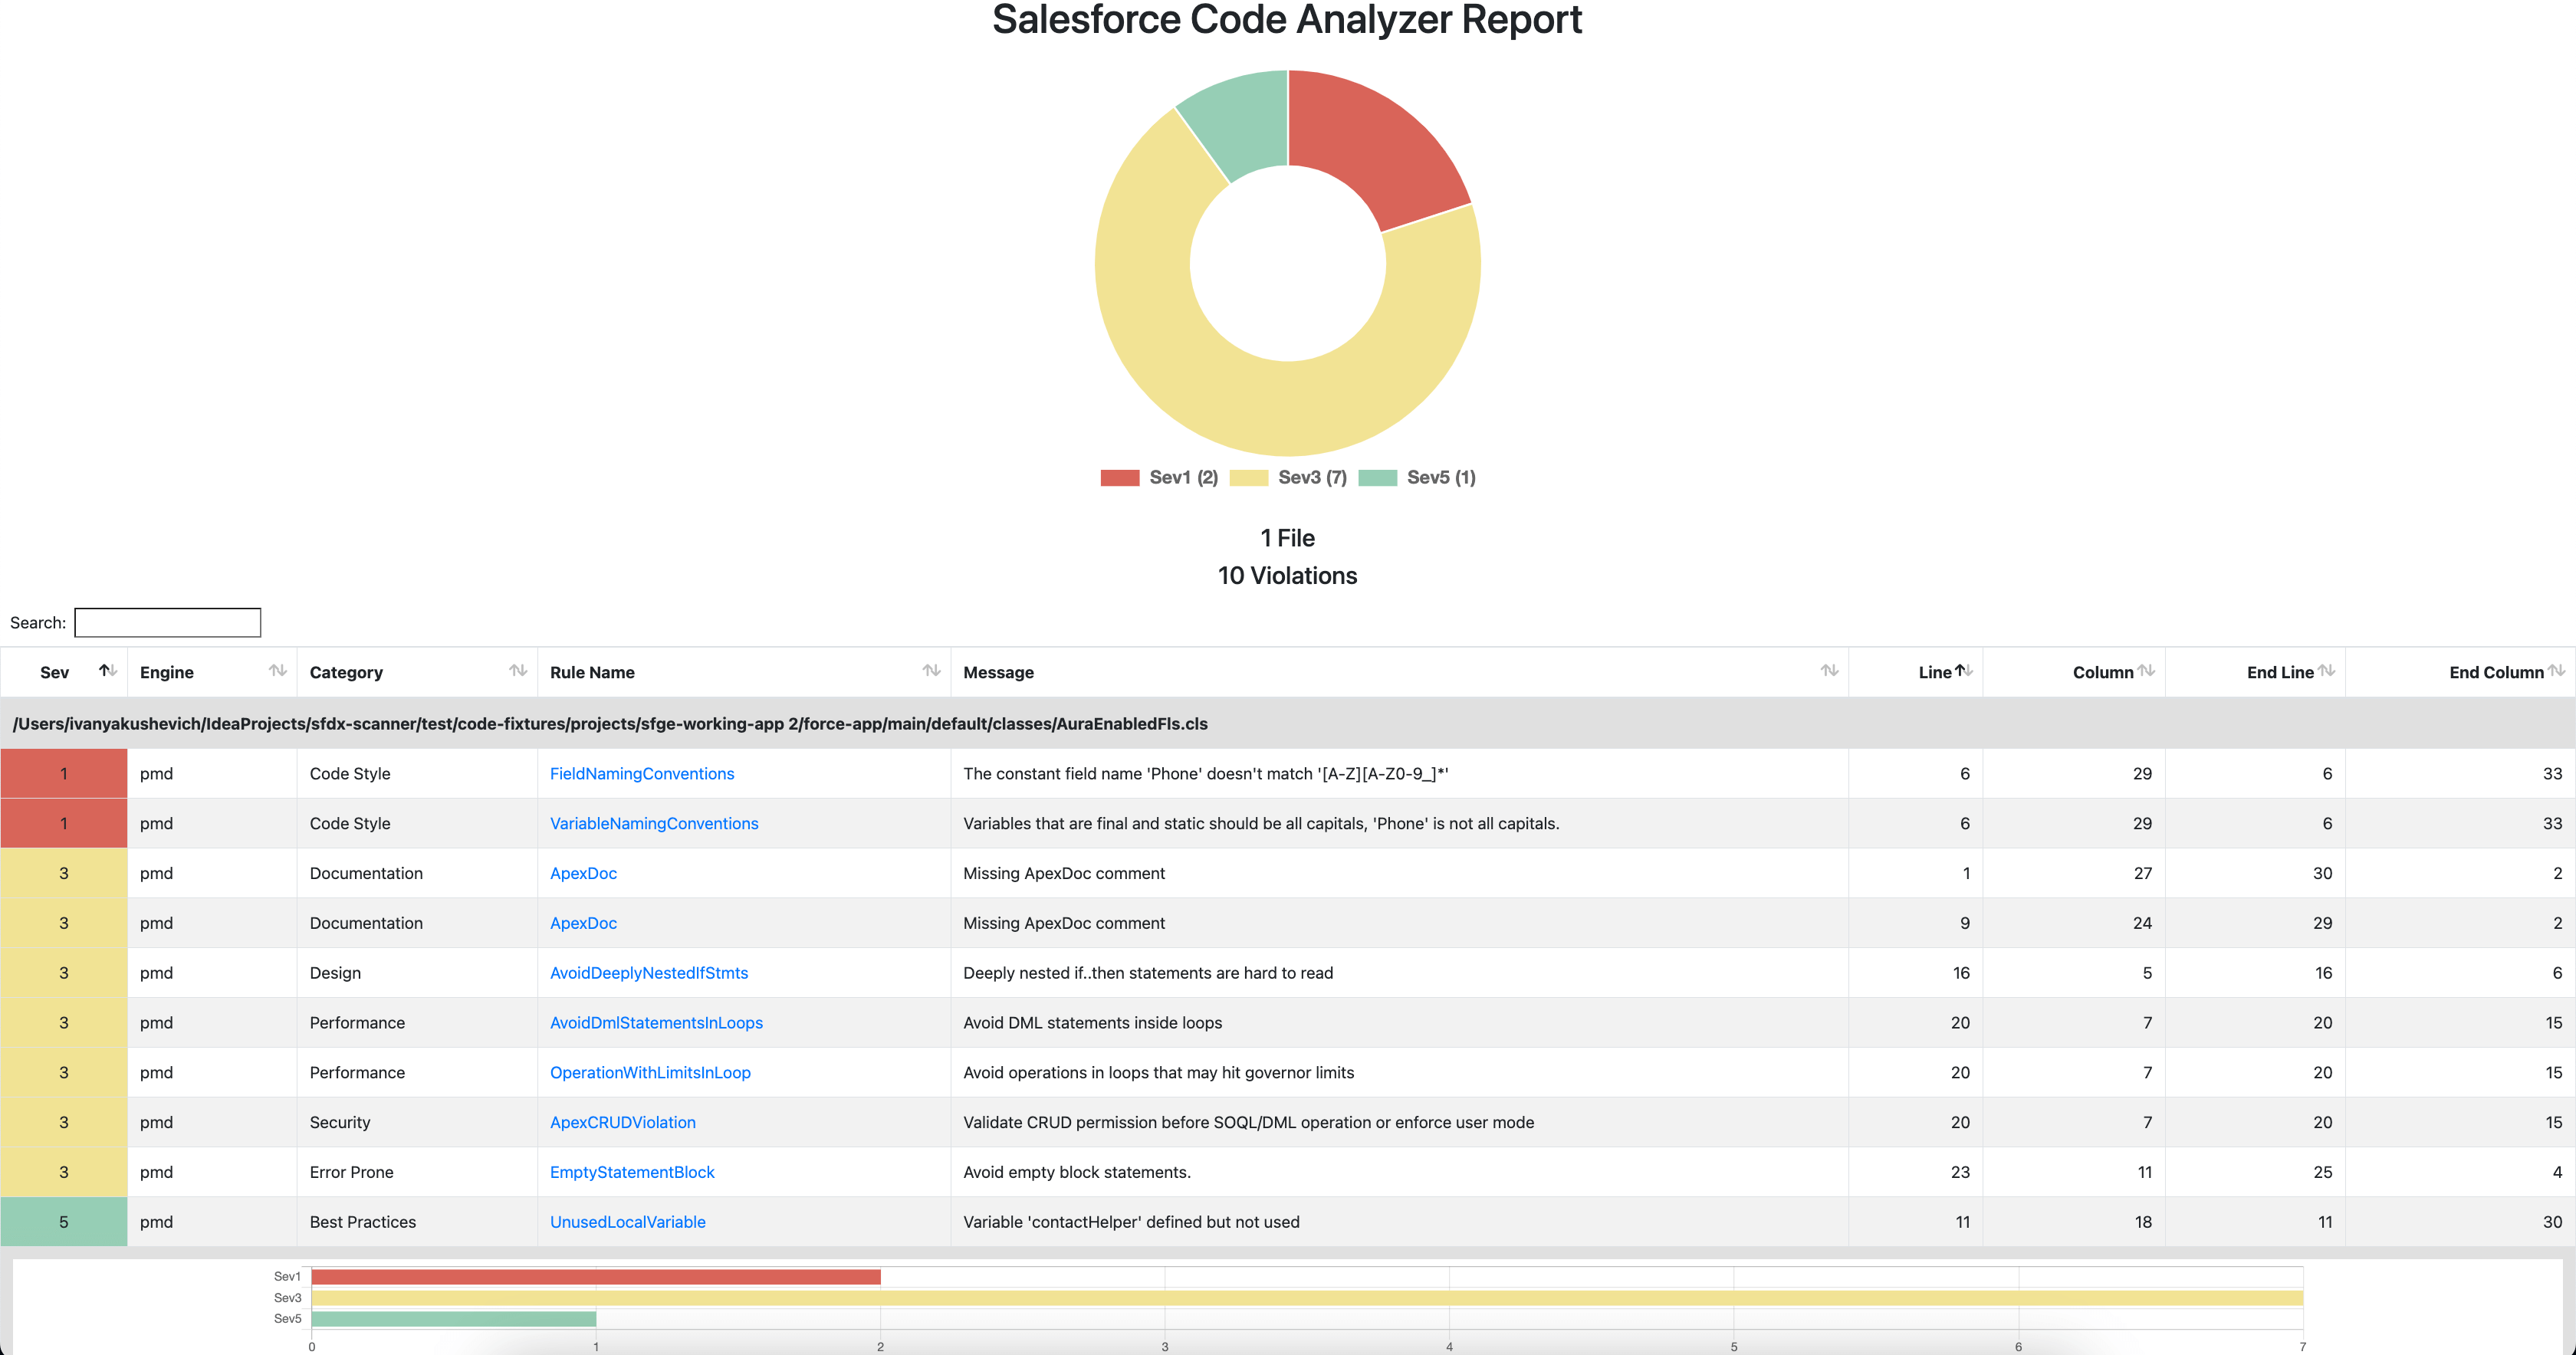Open the FieldNamingConventions rule link
This screenshot has width=2576, height=1355.
tap(642, 774)
